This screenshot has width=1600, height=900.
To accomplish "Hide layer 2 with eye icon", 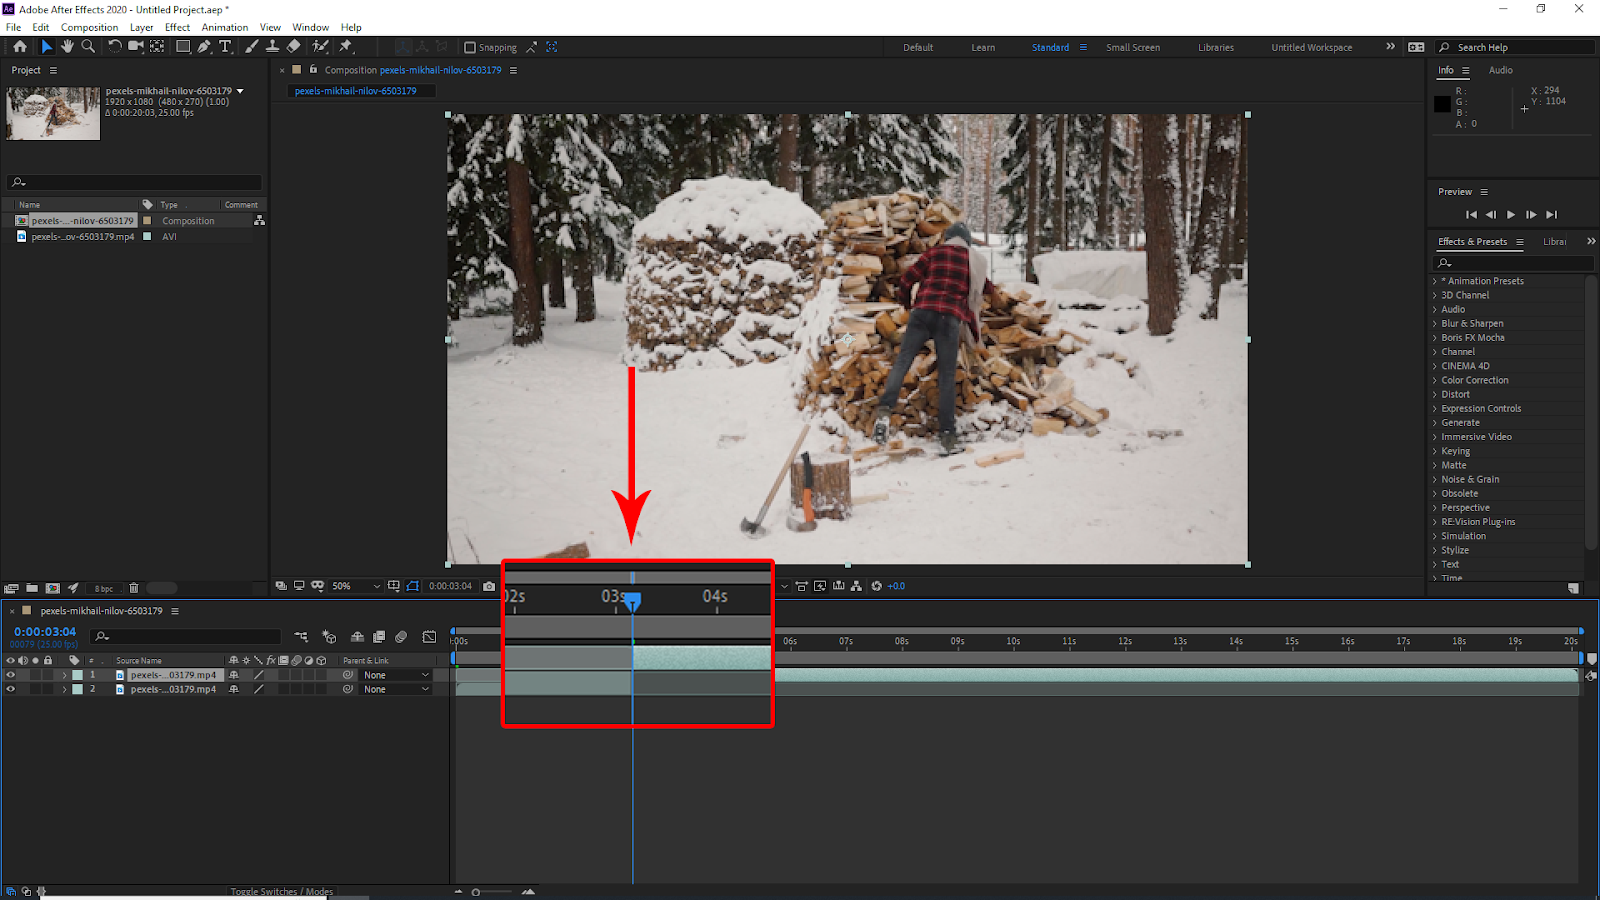I will (x=11, y=689).
